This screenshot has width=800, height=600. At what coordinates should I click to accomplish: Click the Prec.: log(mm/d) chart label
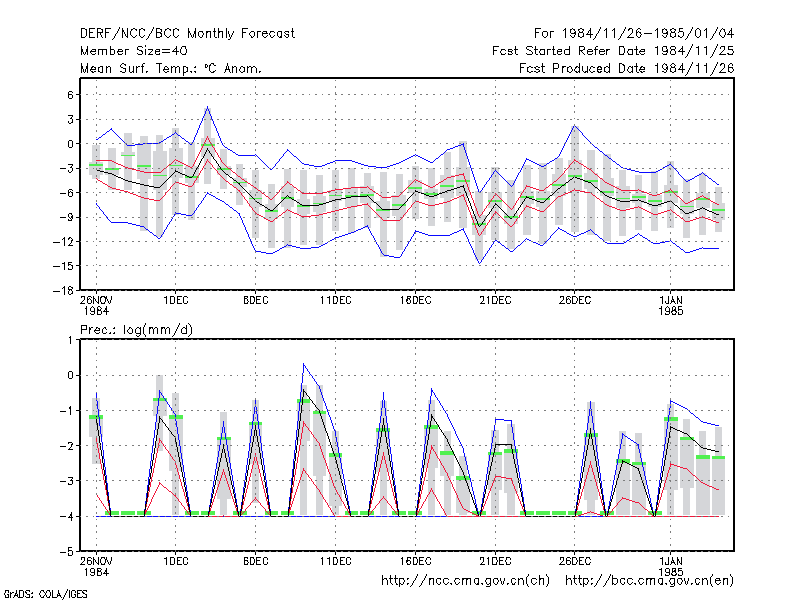click(x=136, y=330)
